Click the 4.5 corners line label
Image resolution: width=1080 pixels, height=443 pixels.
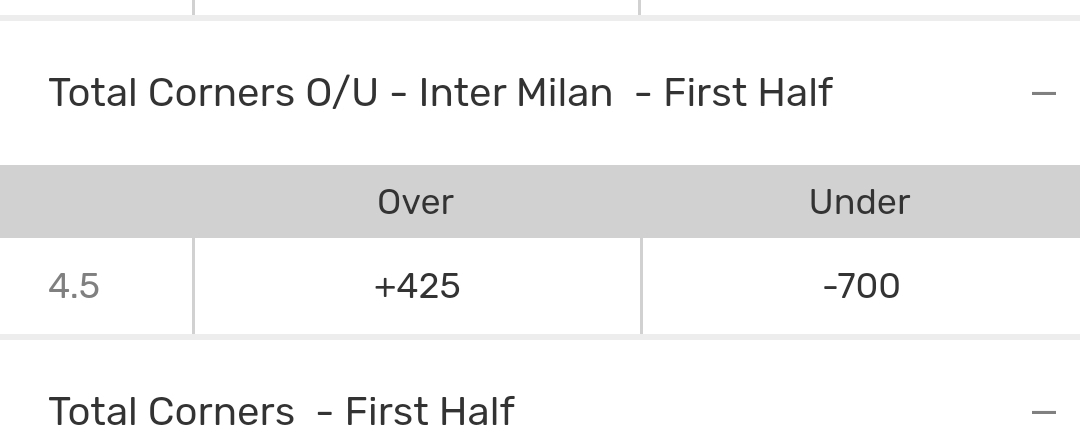pos(74,287)
